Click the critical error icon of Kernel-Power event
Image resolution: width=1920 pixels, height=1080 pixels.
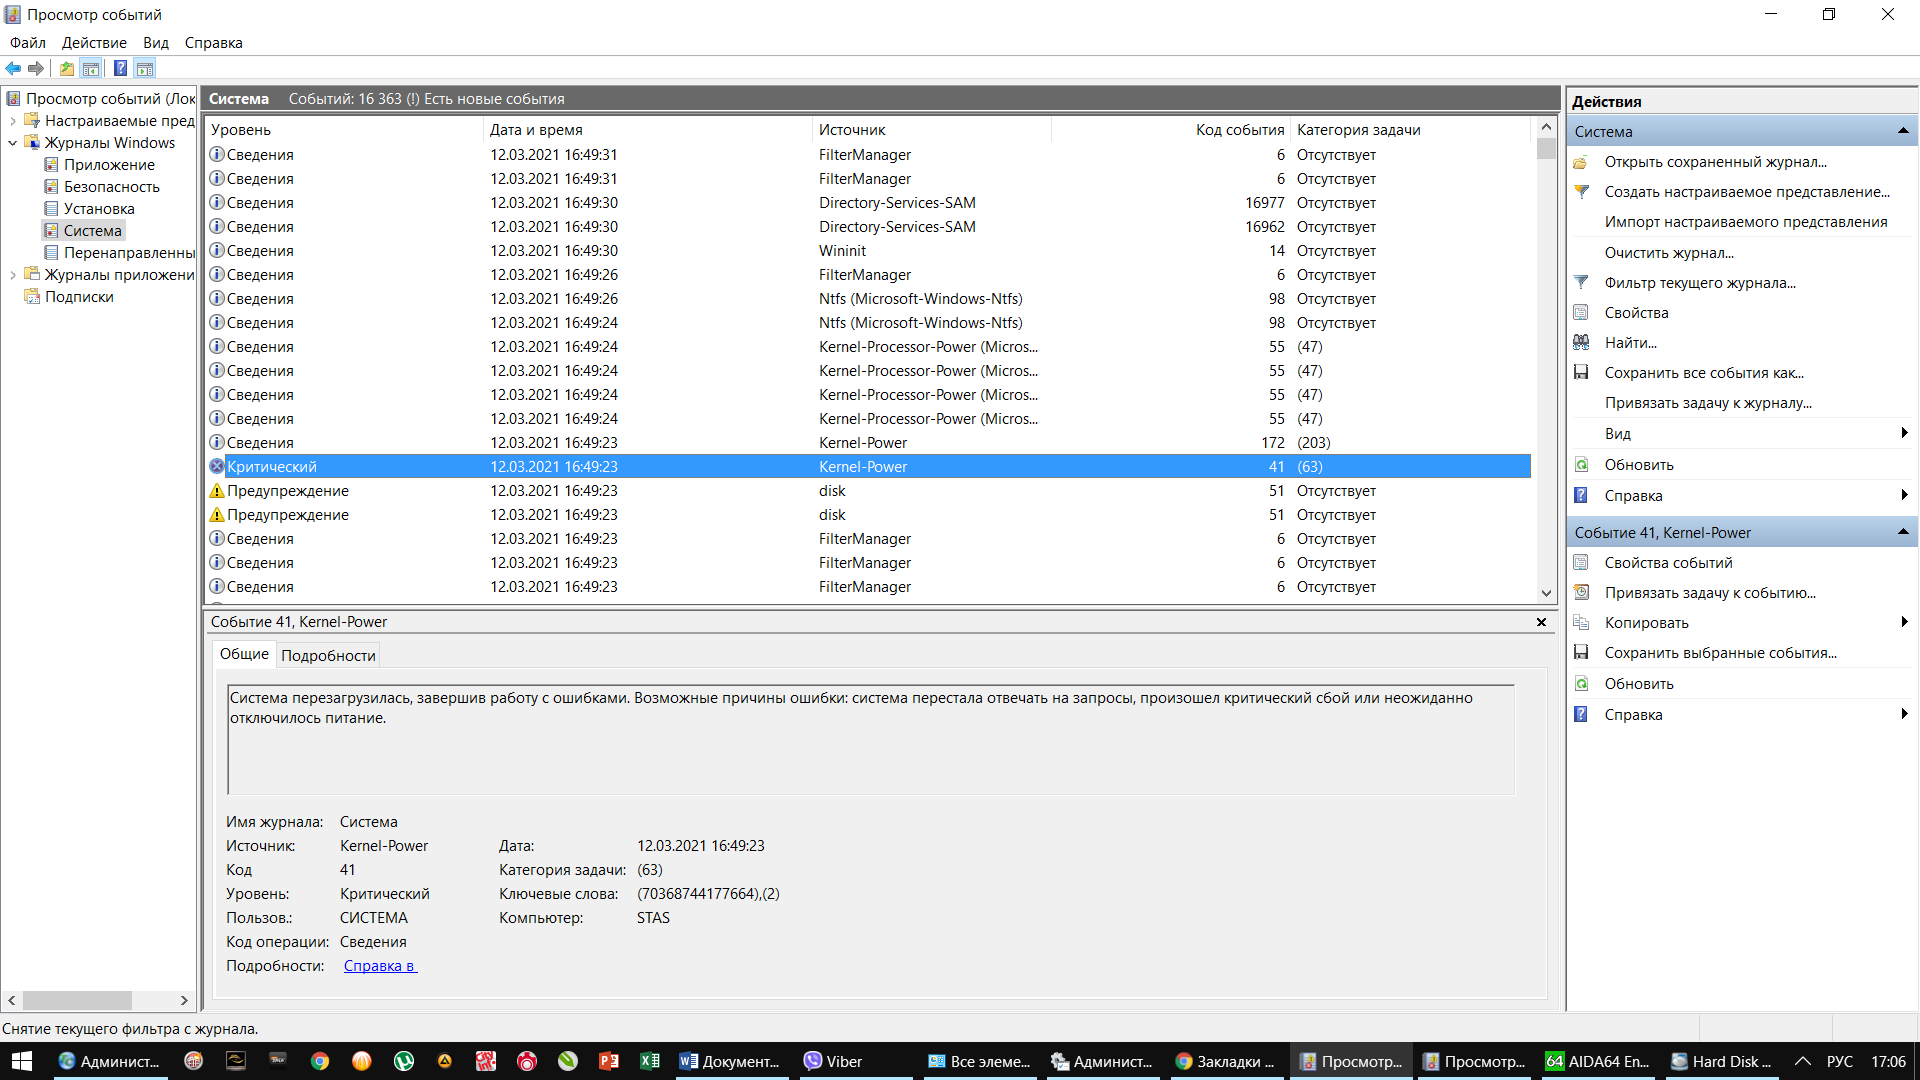(x=216, y=466)
